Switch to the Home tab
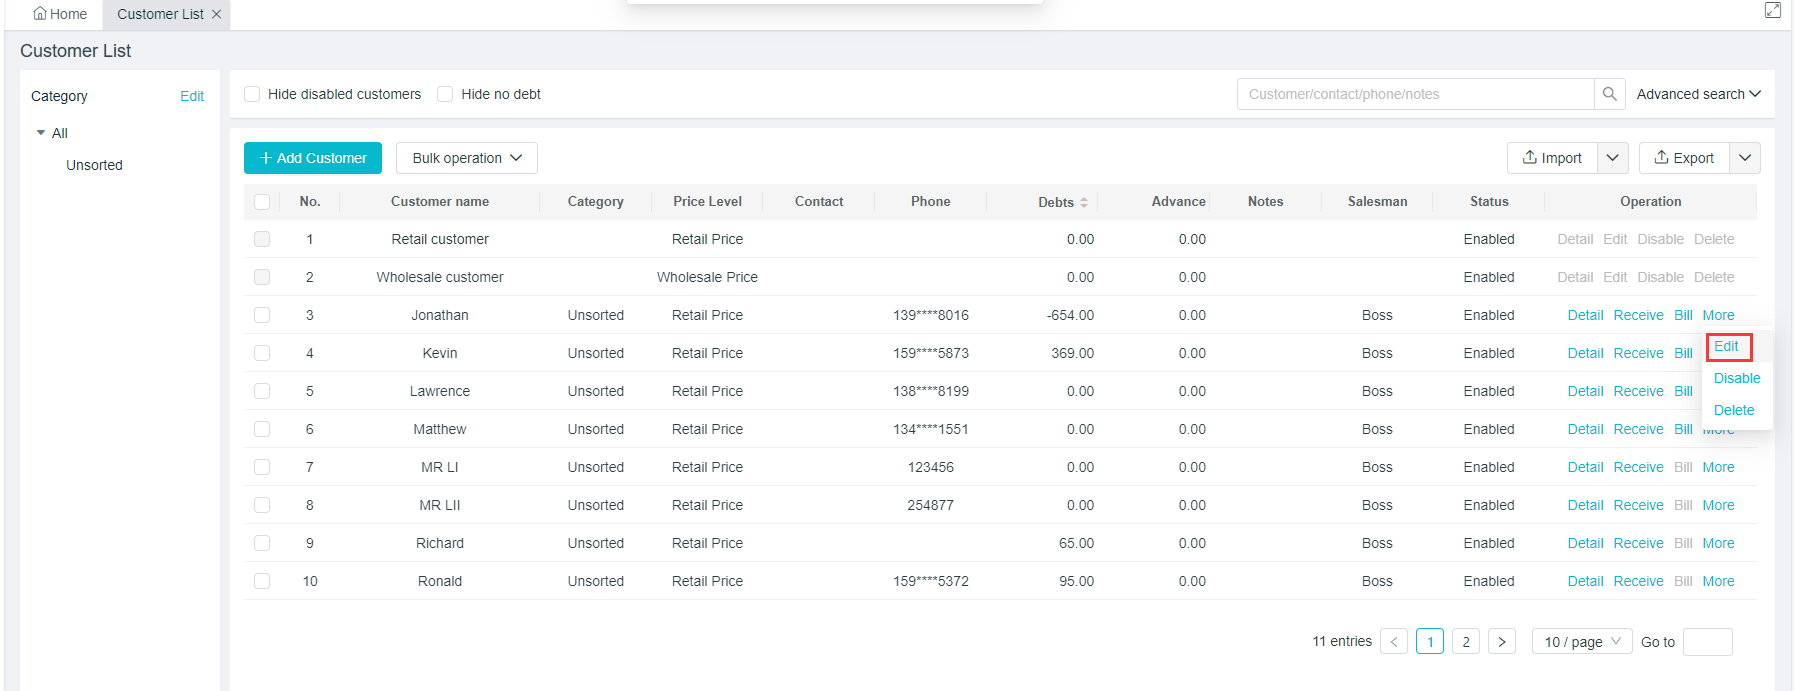This screenshot has width=1794, height=691. click(60, 14)
